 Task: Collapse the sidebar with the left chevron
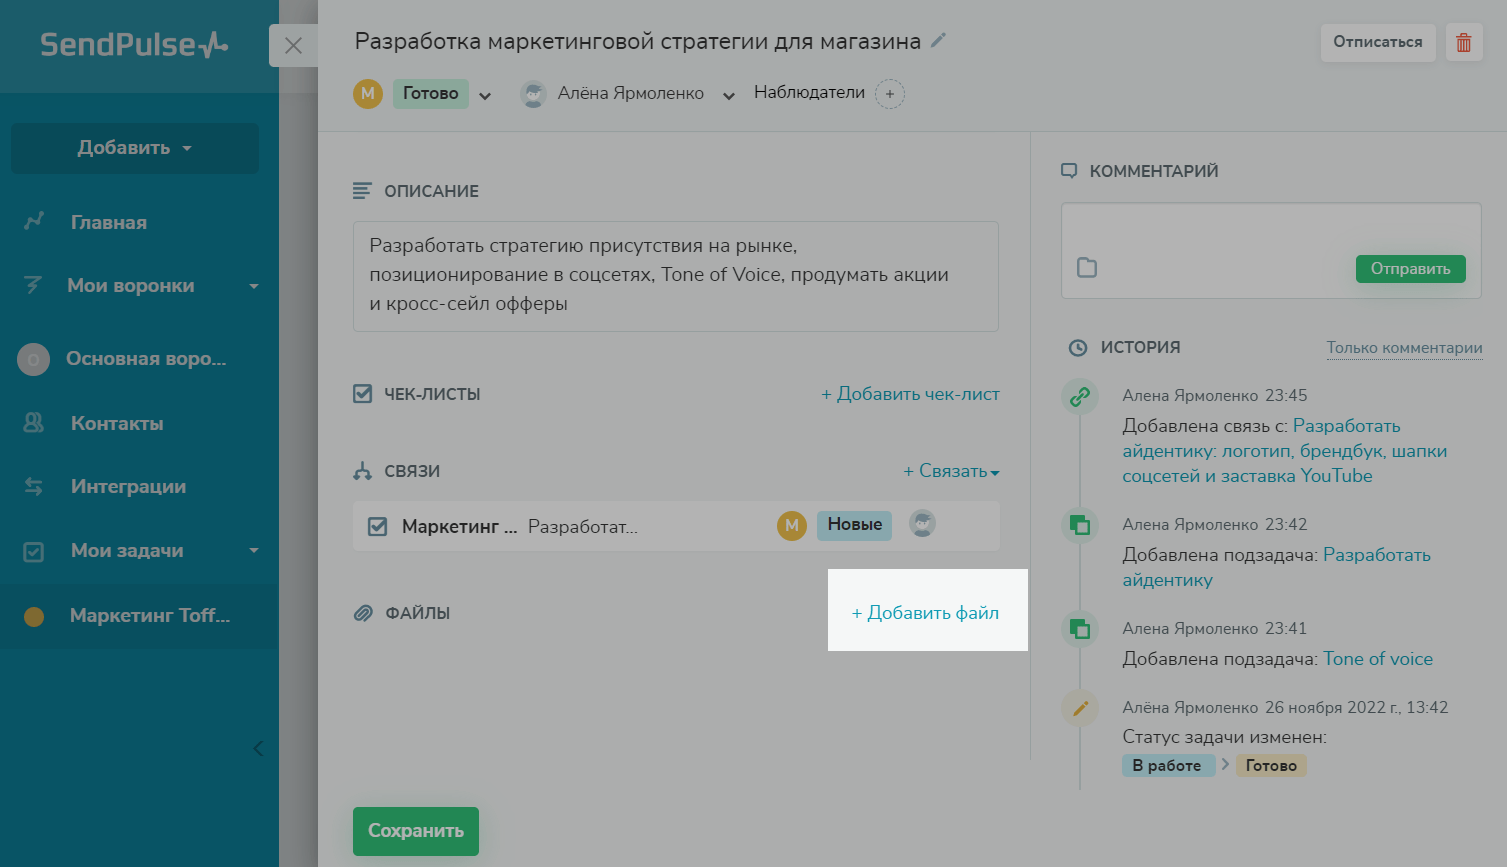[258, 748]
